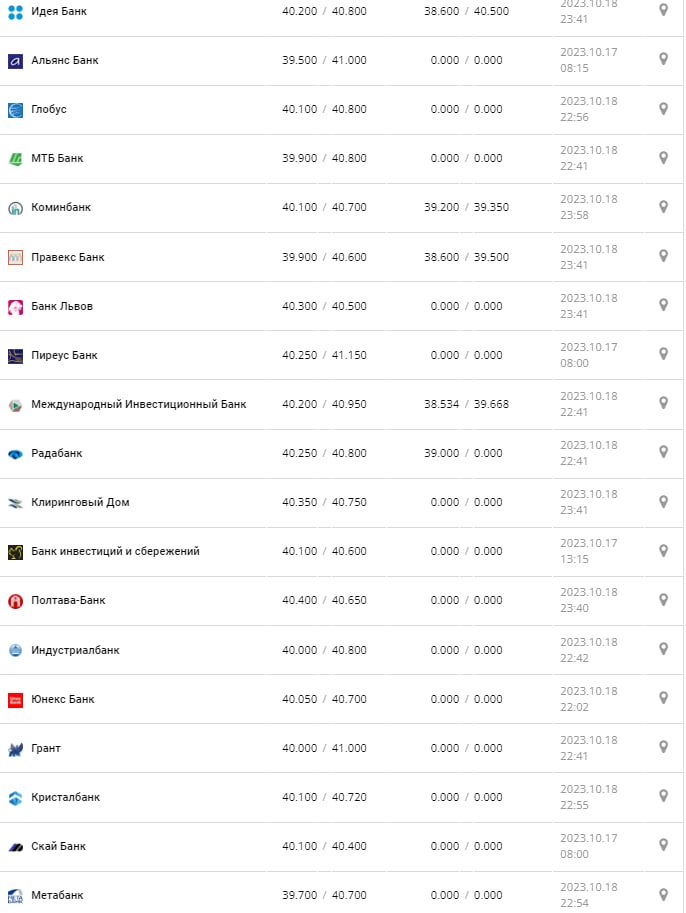Click the Грант location pin
Viewport: 686px width, 913px height.
click(x=663, y=747)
